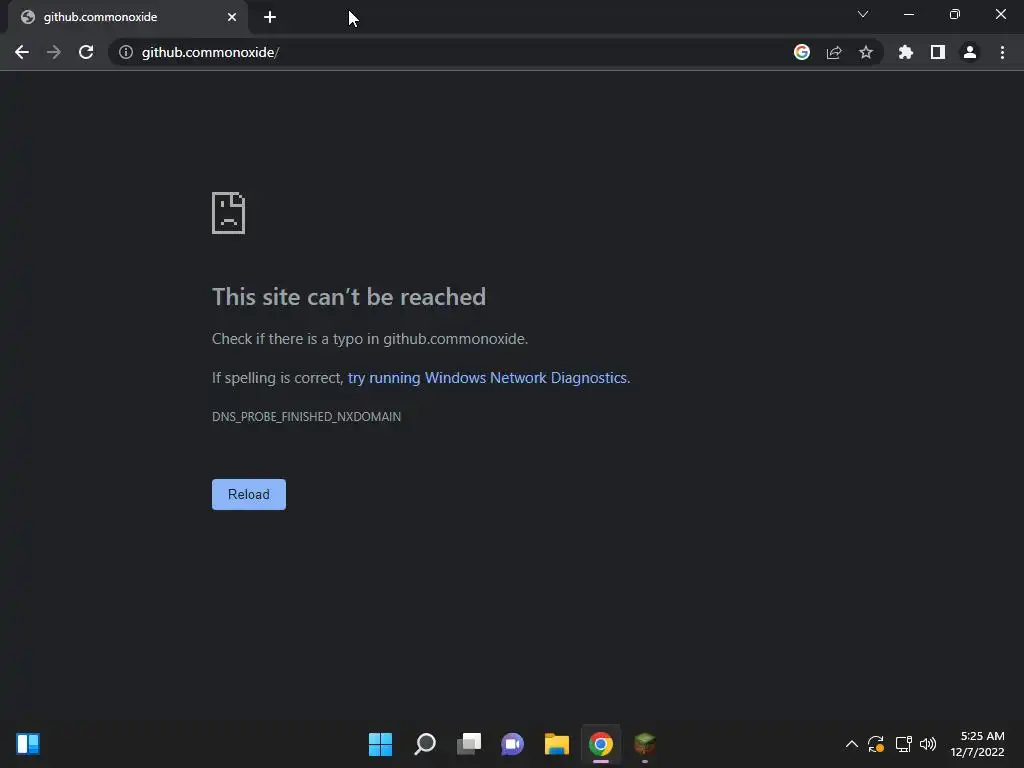Click the Chrome taskbar icon
This screenshot has height=768, width=1024.
pyautogui.click(x=601, y=744)
